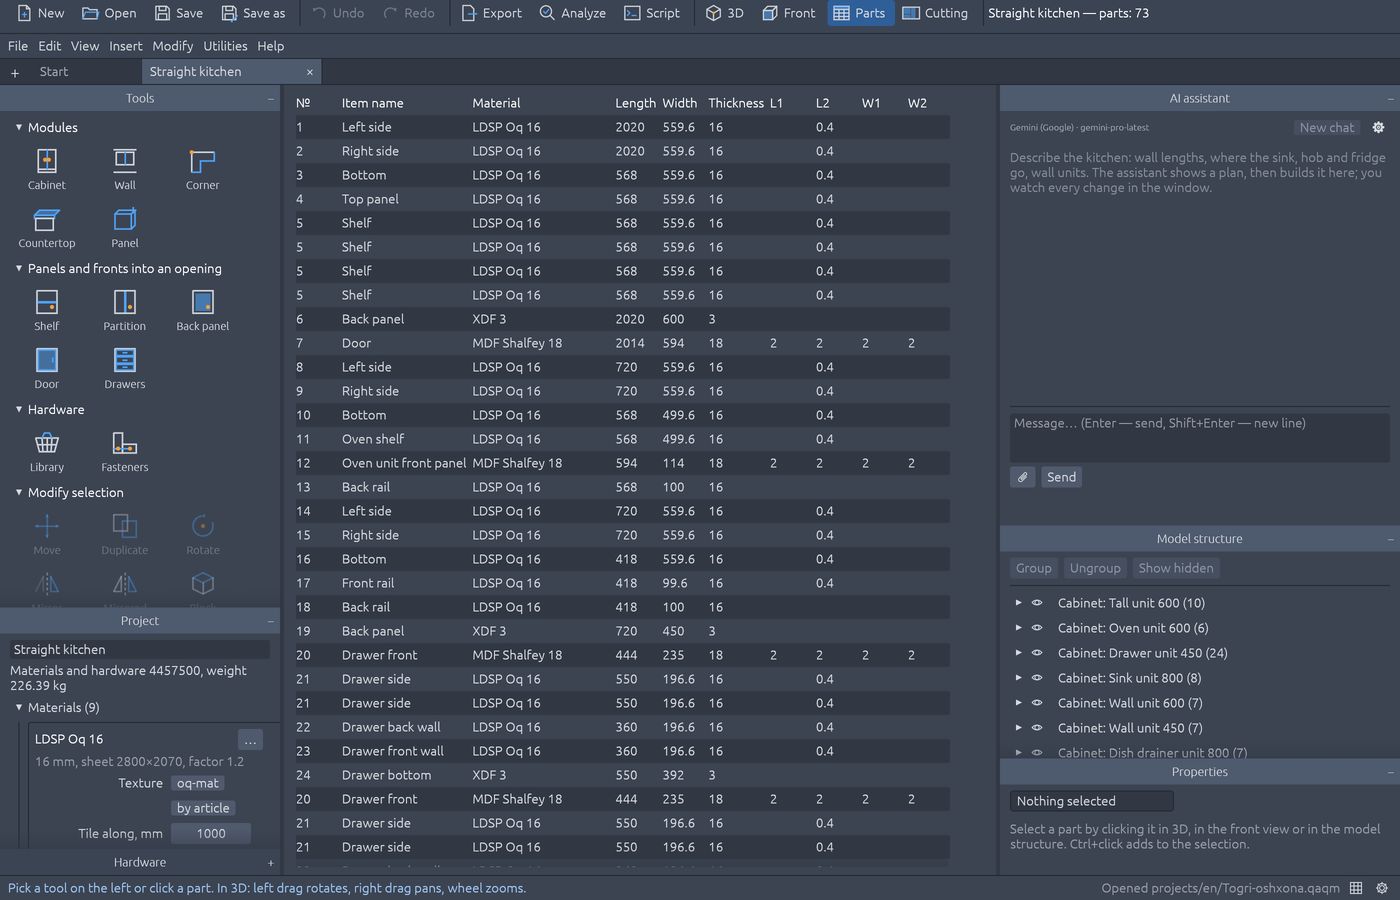This screenshot has width=1400, height=900.
Task: Click the attachment paperclip button
Action: click(1022, 477)
